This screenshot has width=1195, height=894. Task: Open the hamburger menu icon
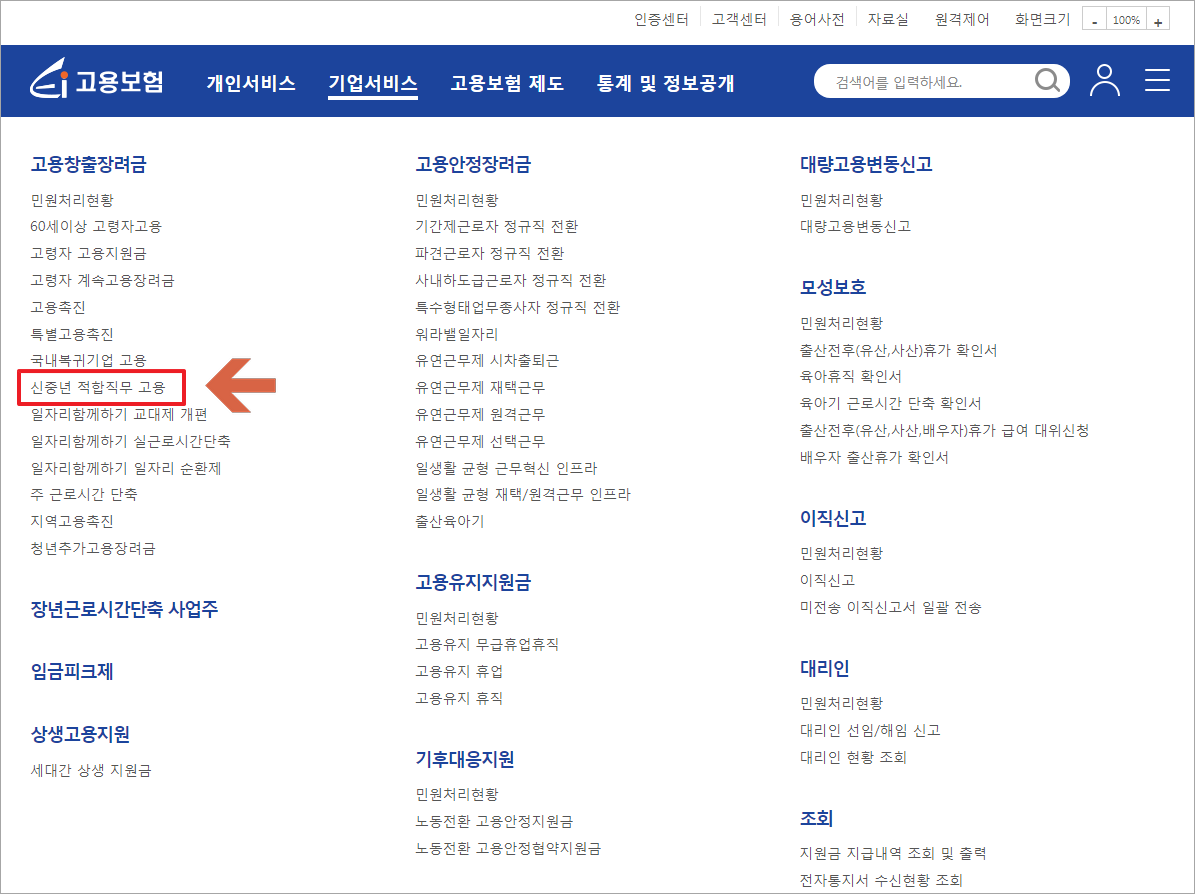(1157, 81)
